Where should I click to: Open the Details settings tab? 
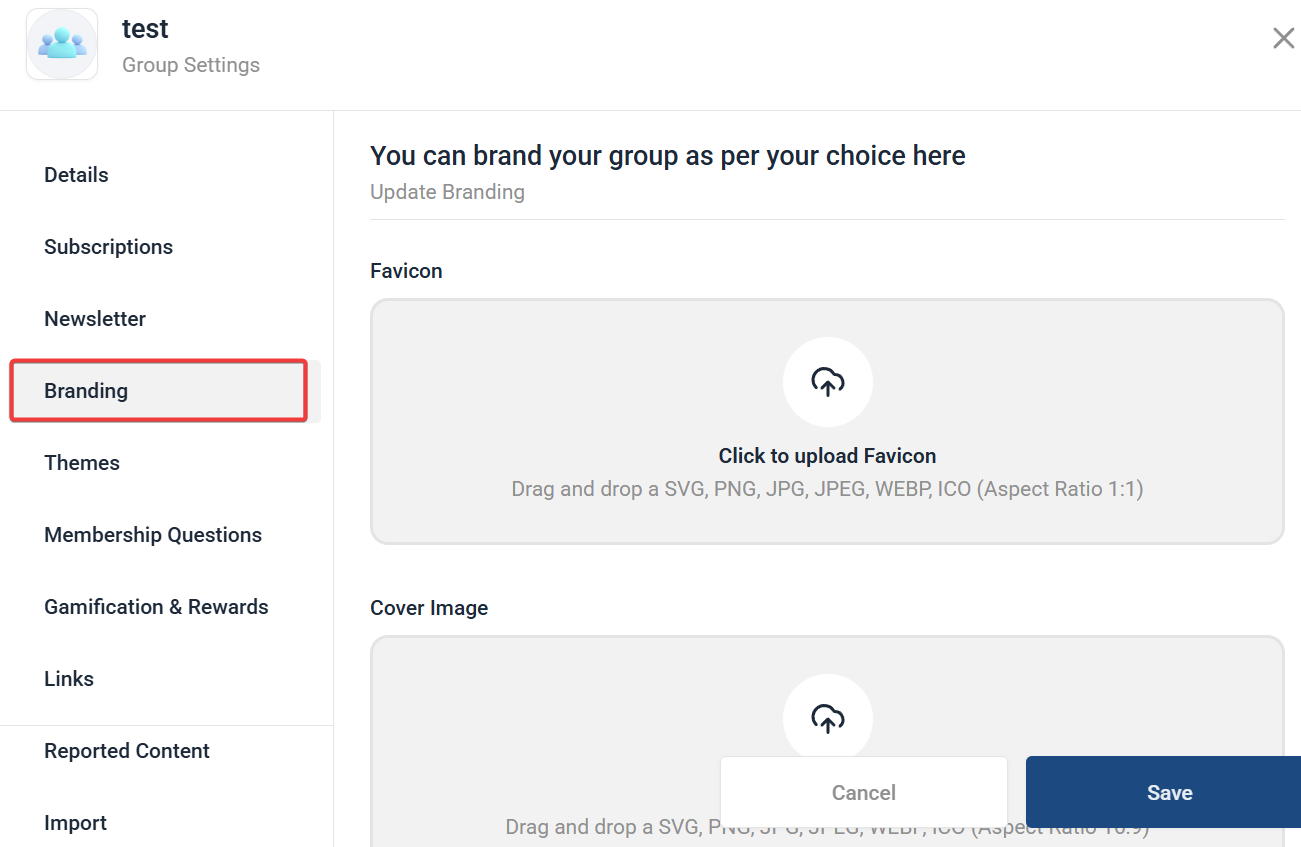(76, 175)
